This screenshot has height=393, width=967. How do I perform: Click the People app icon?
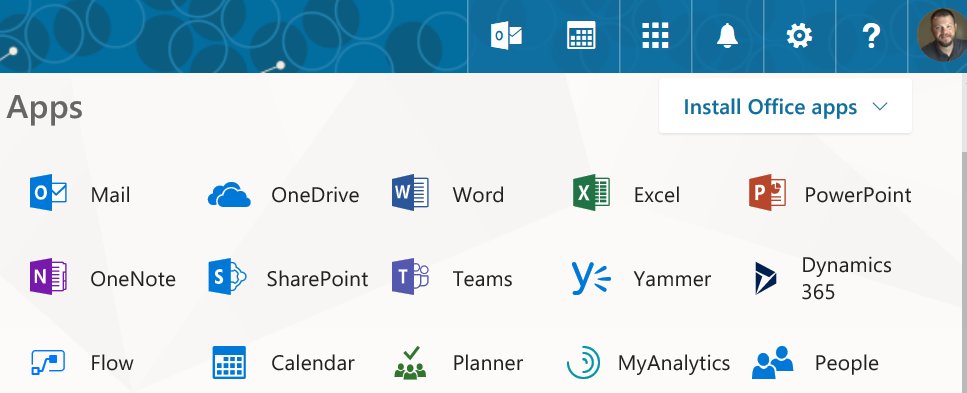(x=772, y=362)
